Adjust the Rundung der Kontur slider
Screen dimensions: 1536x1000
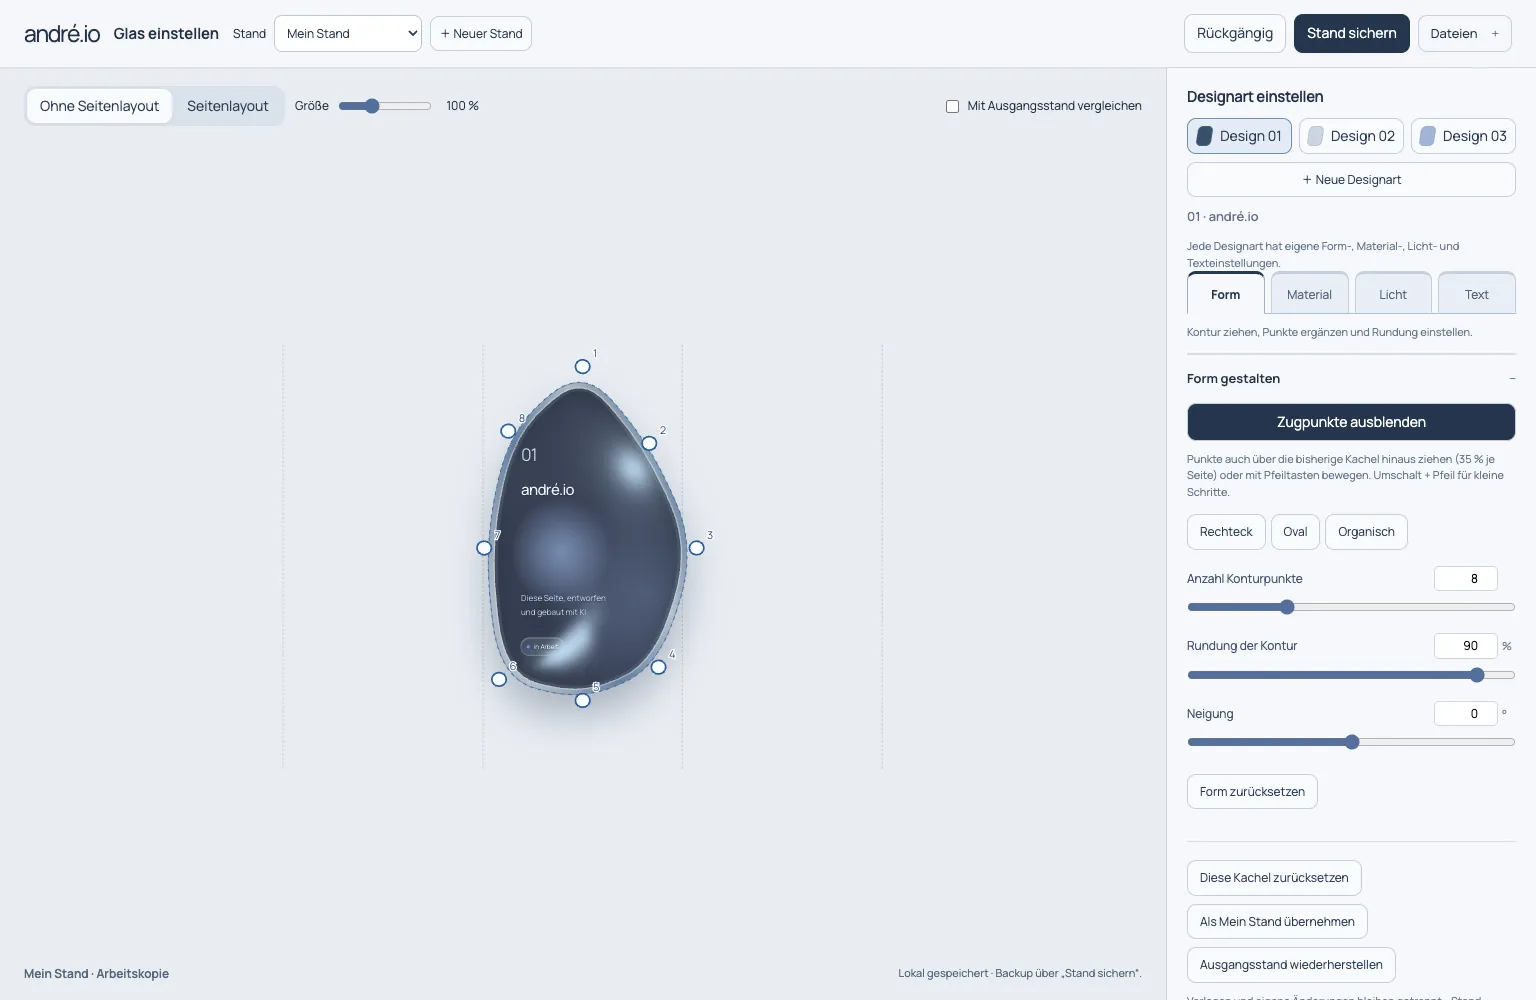click(x=1351, y=675)
